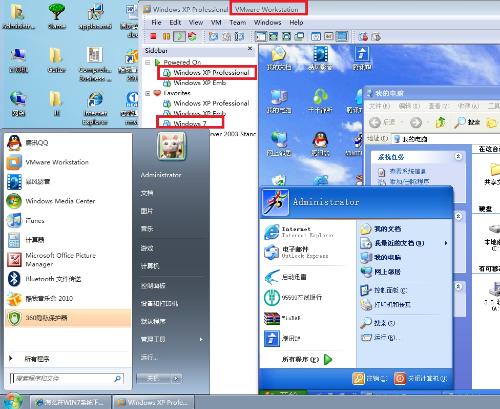Collapse the Favorites tree node
This screenshot has height=409, width=500.
tap(148, 93)
